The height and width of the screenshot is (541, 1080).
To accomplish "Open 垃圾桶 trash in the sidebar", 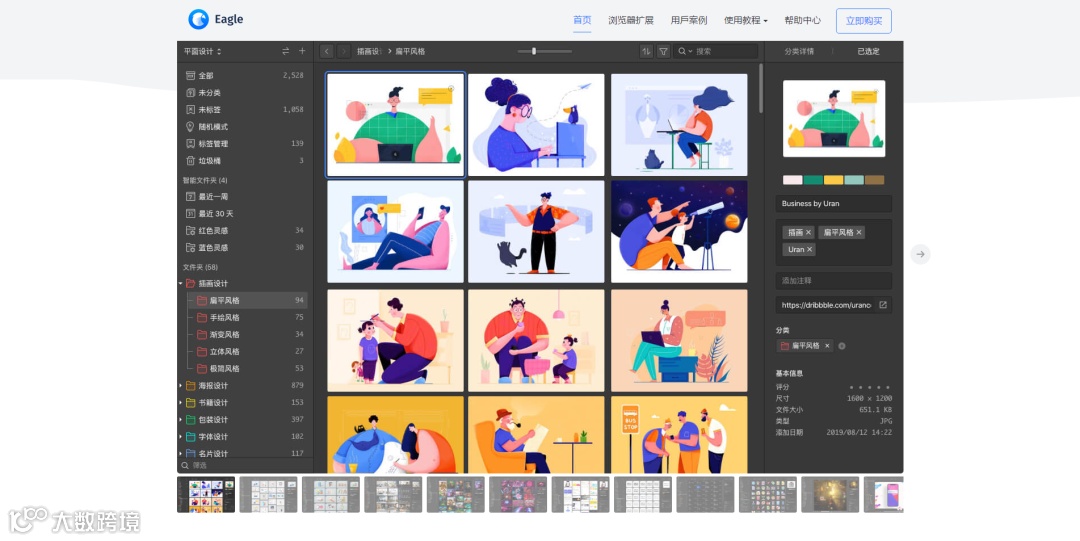I will [x=245, y=161].
